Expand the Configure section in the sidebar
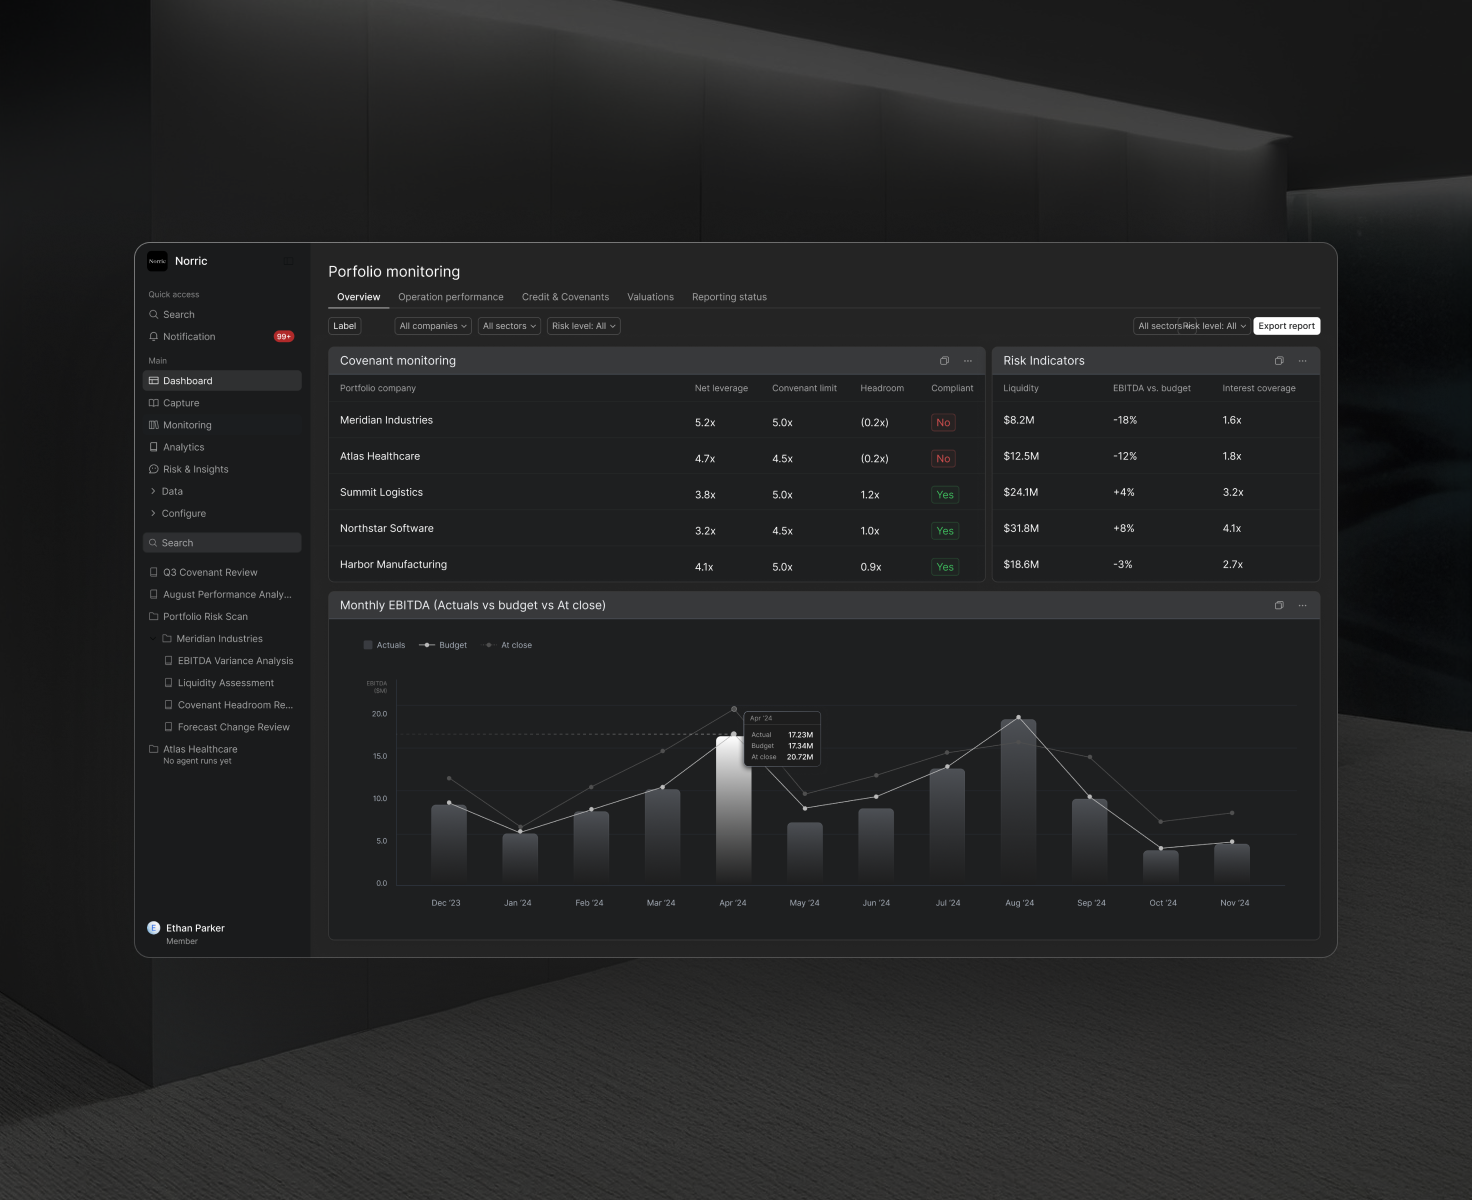1472x1200 pixels. pos(178,513)
